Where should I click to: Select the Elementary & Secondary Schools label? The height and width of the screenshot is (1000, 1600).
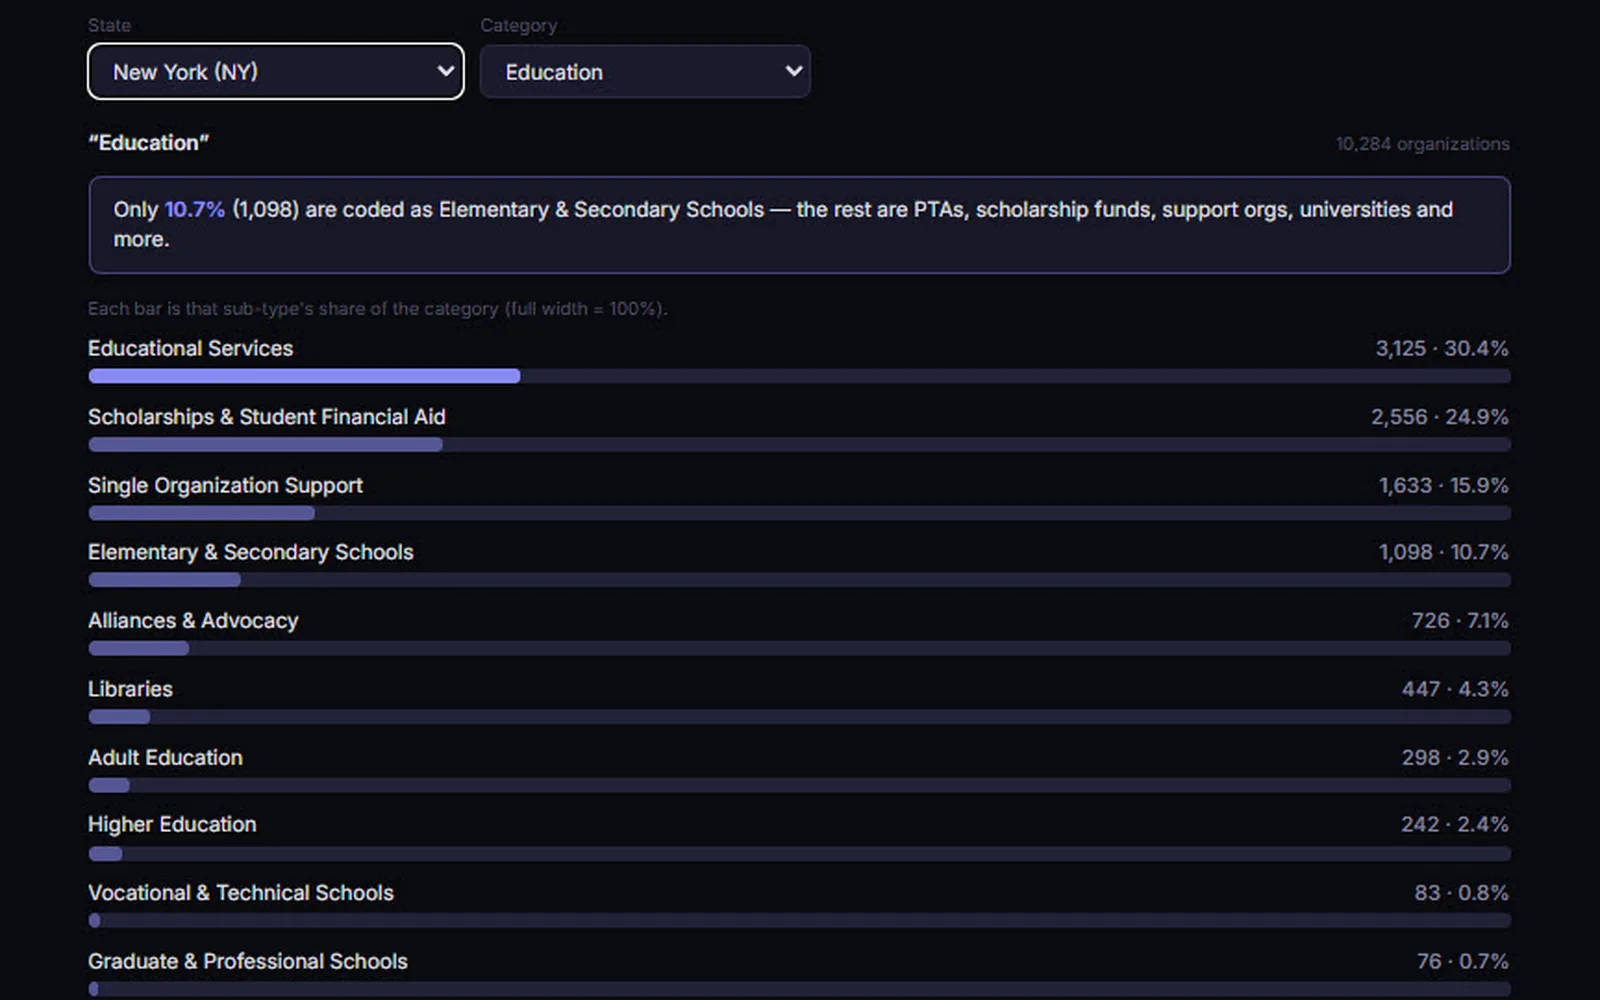250,552
